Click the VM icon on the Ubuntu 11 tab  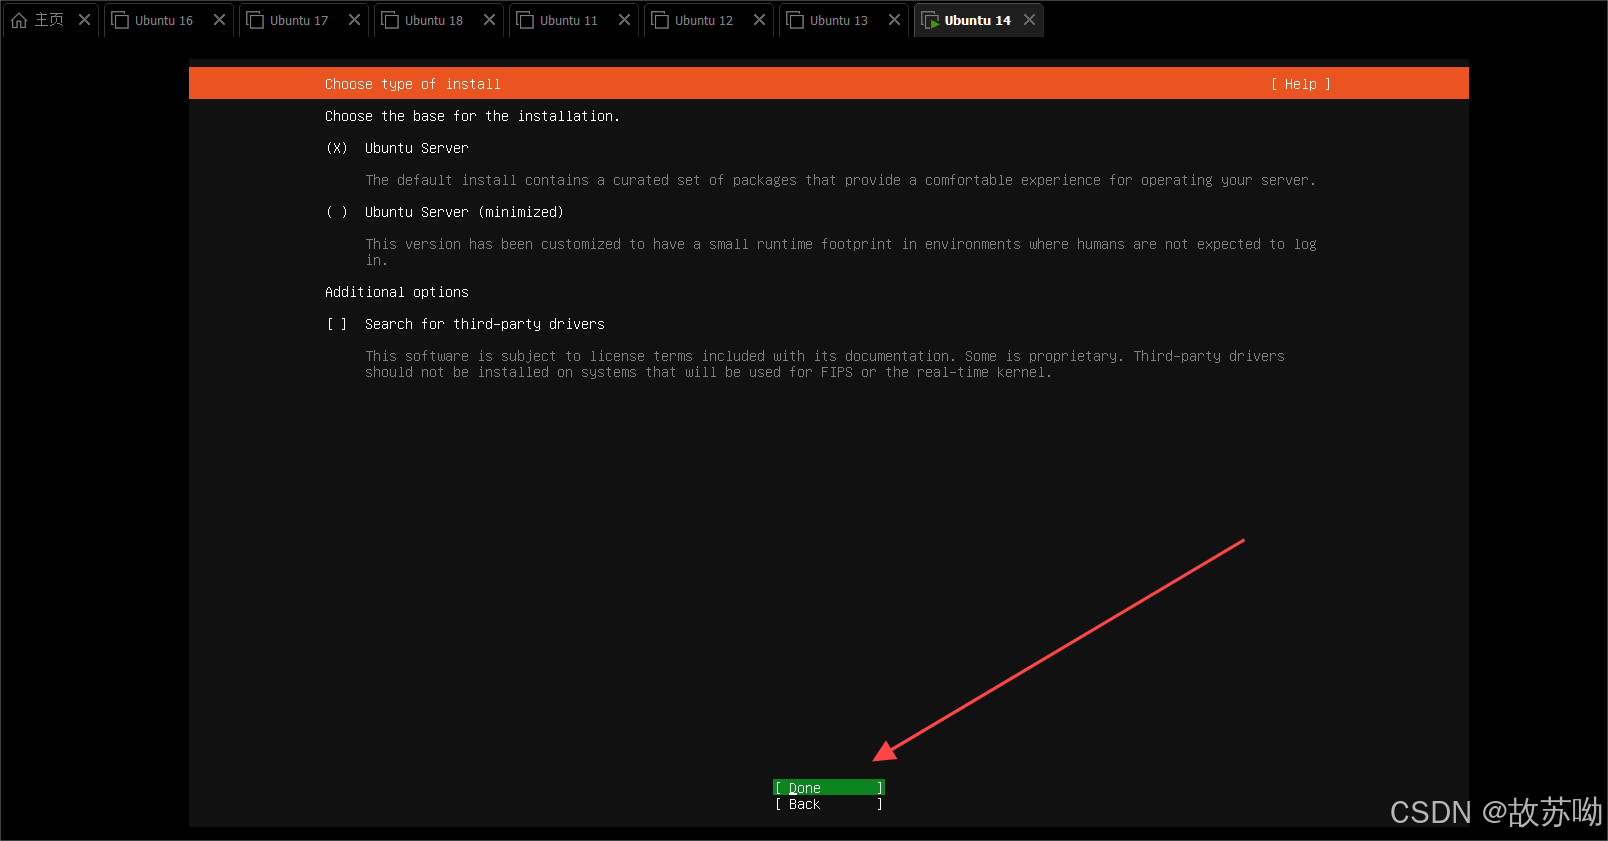(x=525, y=20)
